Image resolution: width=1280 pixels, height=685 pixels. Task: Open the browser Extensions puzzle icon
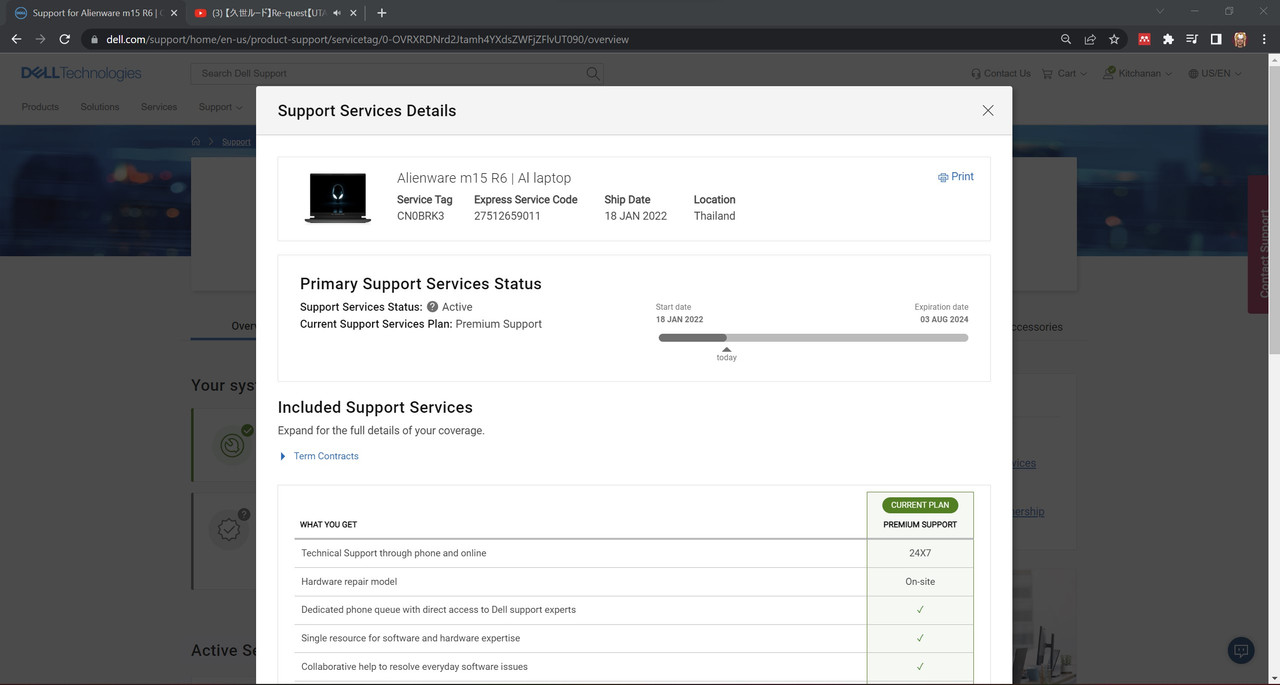(x=1167, y=39)
